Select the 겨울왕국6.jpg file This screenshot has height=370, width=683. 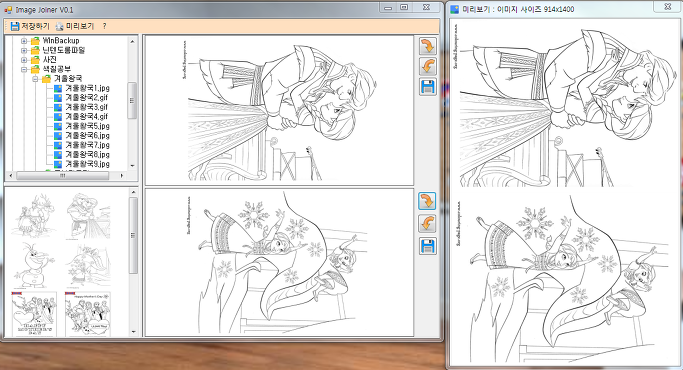tap(87, 136)
